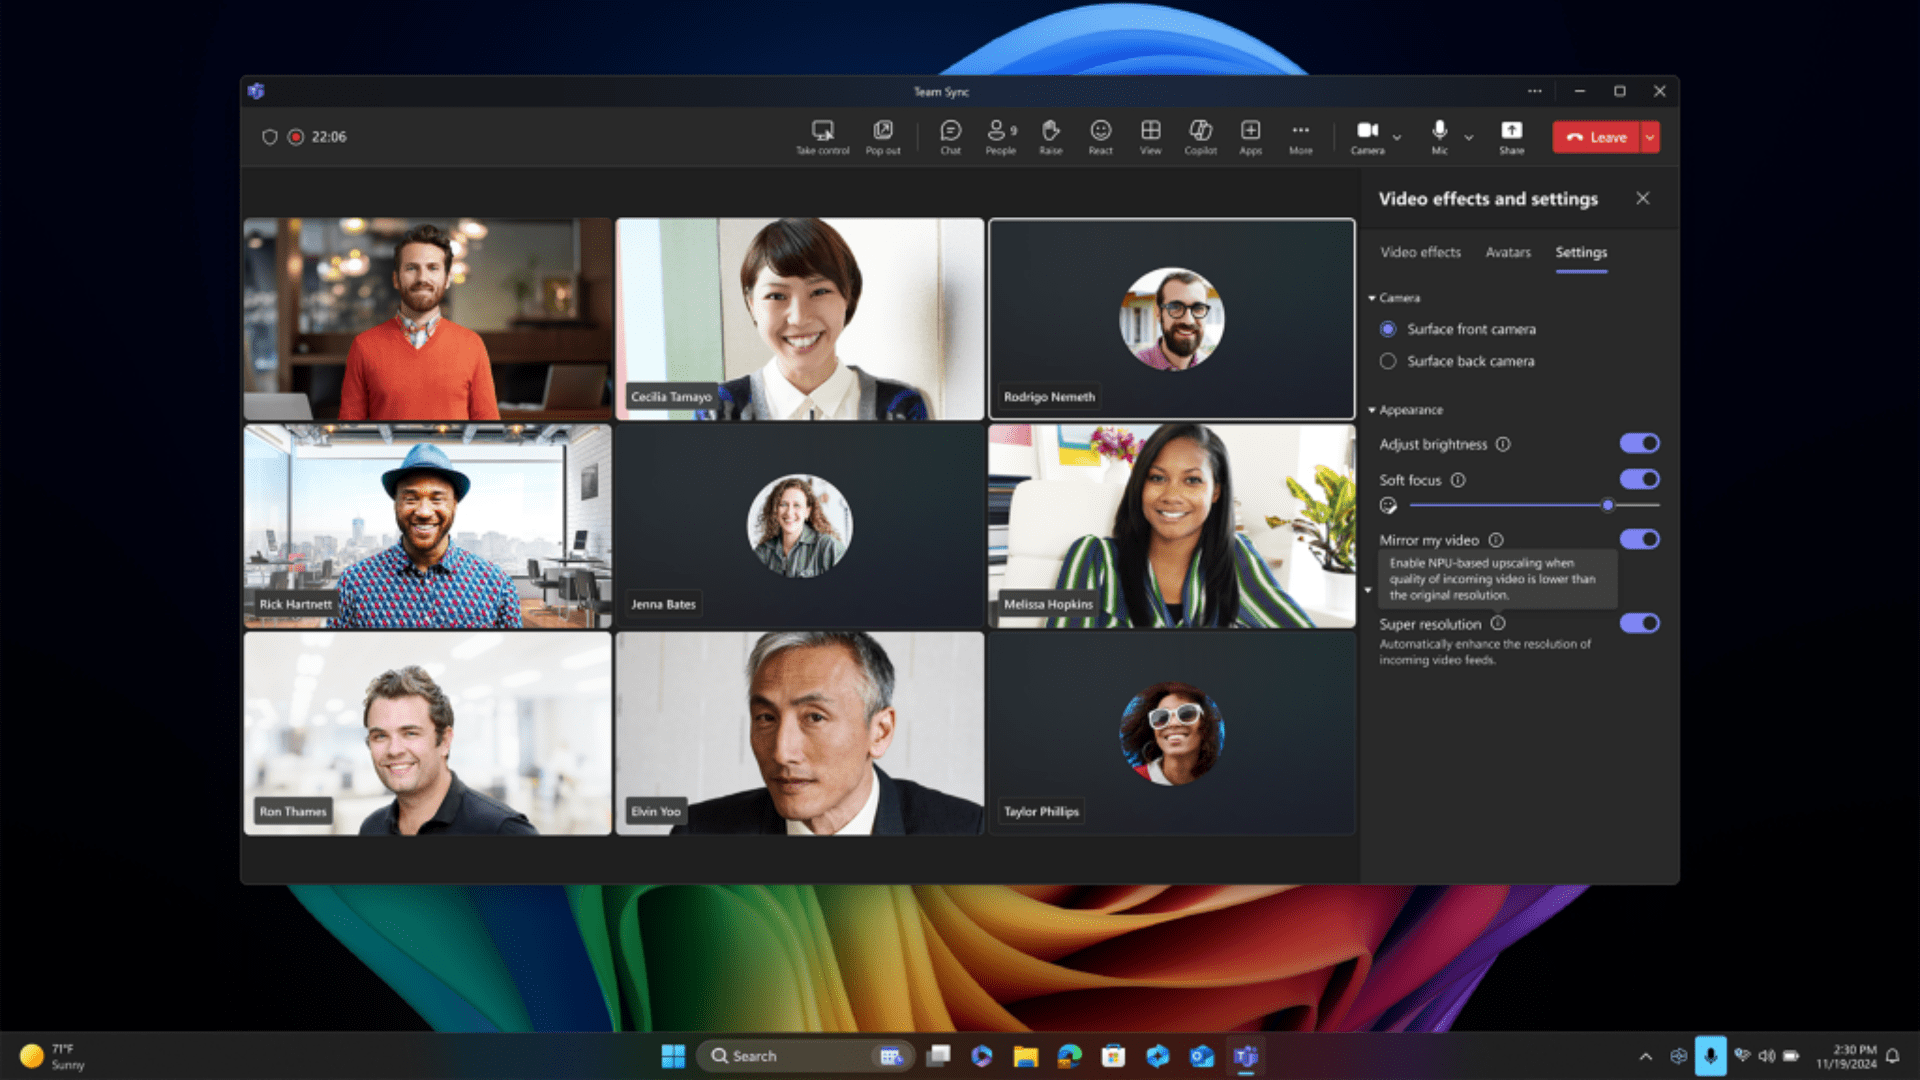Image resolution: width=1920 pixels, height=1080 pixels.
Task: Raise your hand in meeting
Action: click(x=1050, y=136)
